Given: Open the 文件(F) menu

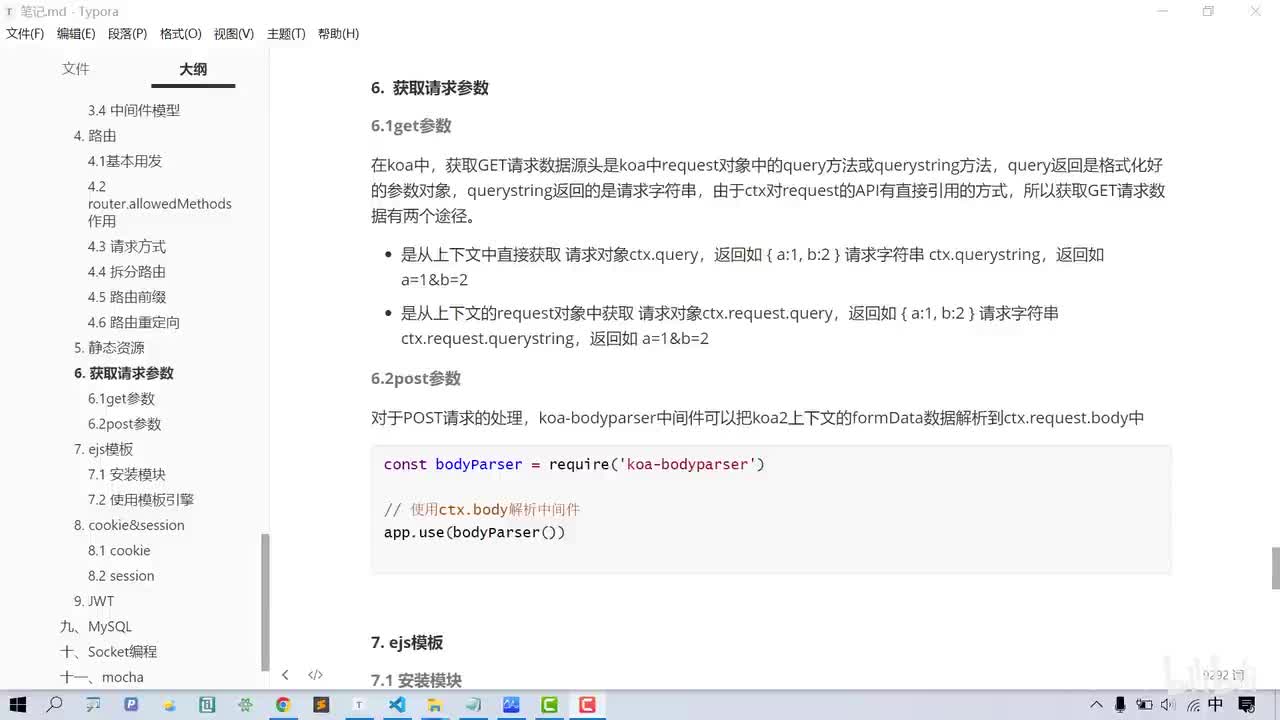Looking at the screenshot, I should click(x=25, y=34).
